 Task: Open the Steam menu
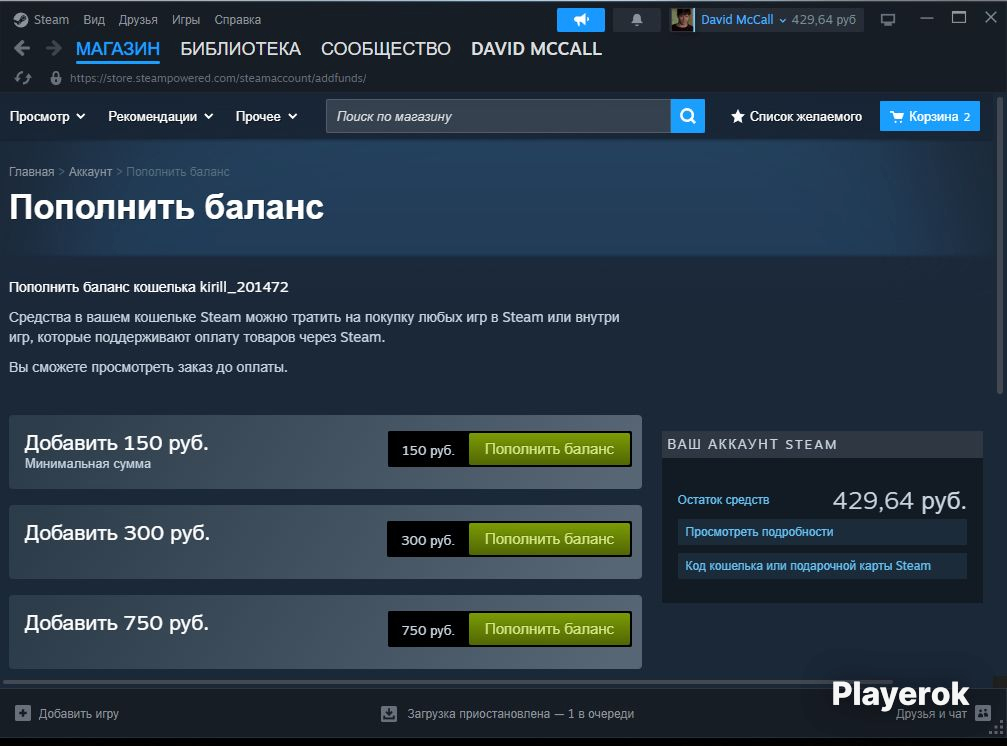click(x=51, y=20)
